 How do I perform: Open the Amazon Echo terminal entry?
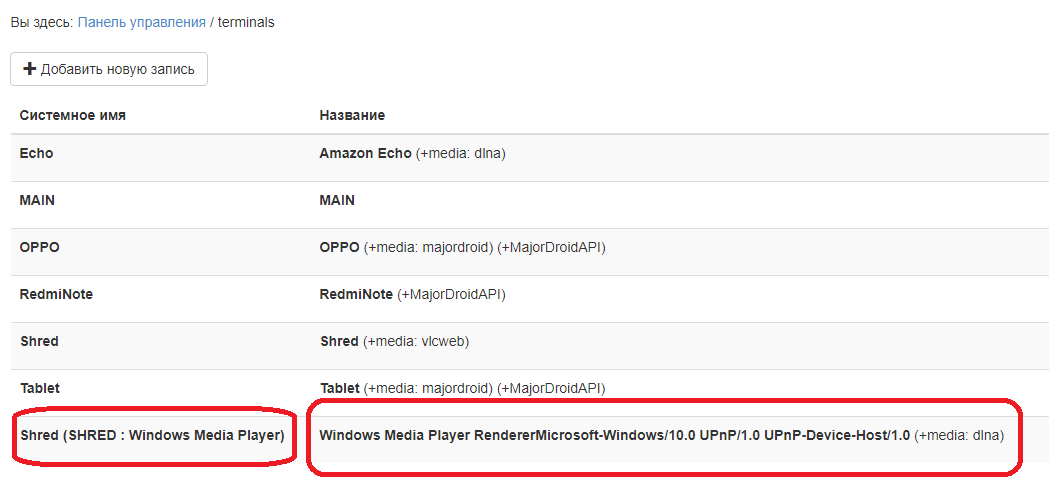tap(365, 153)
